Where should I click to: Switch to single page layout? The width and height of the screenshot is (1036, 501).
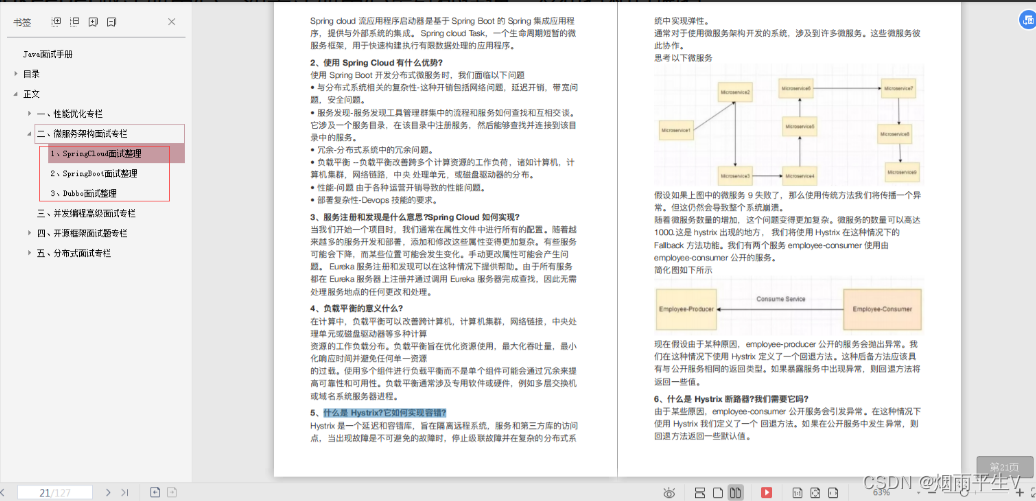click(718, 492)
